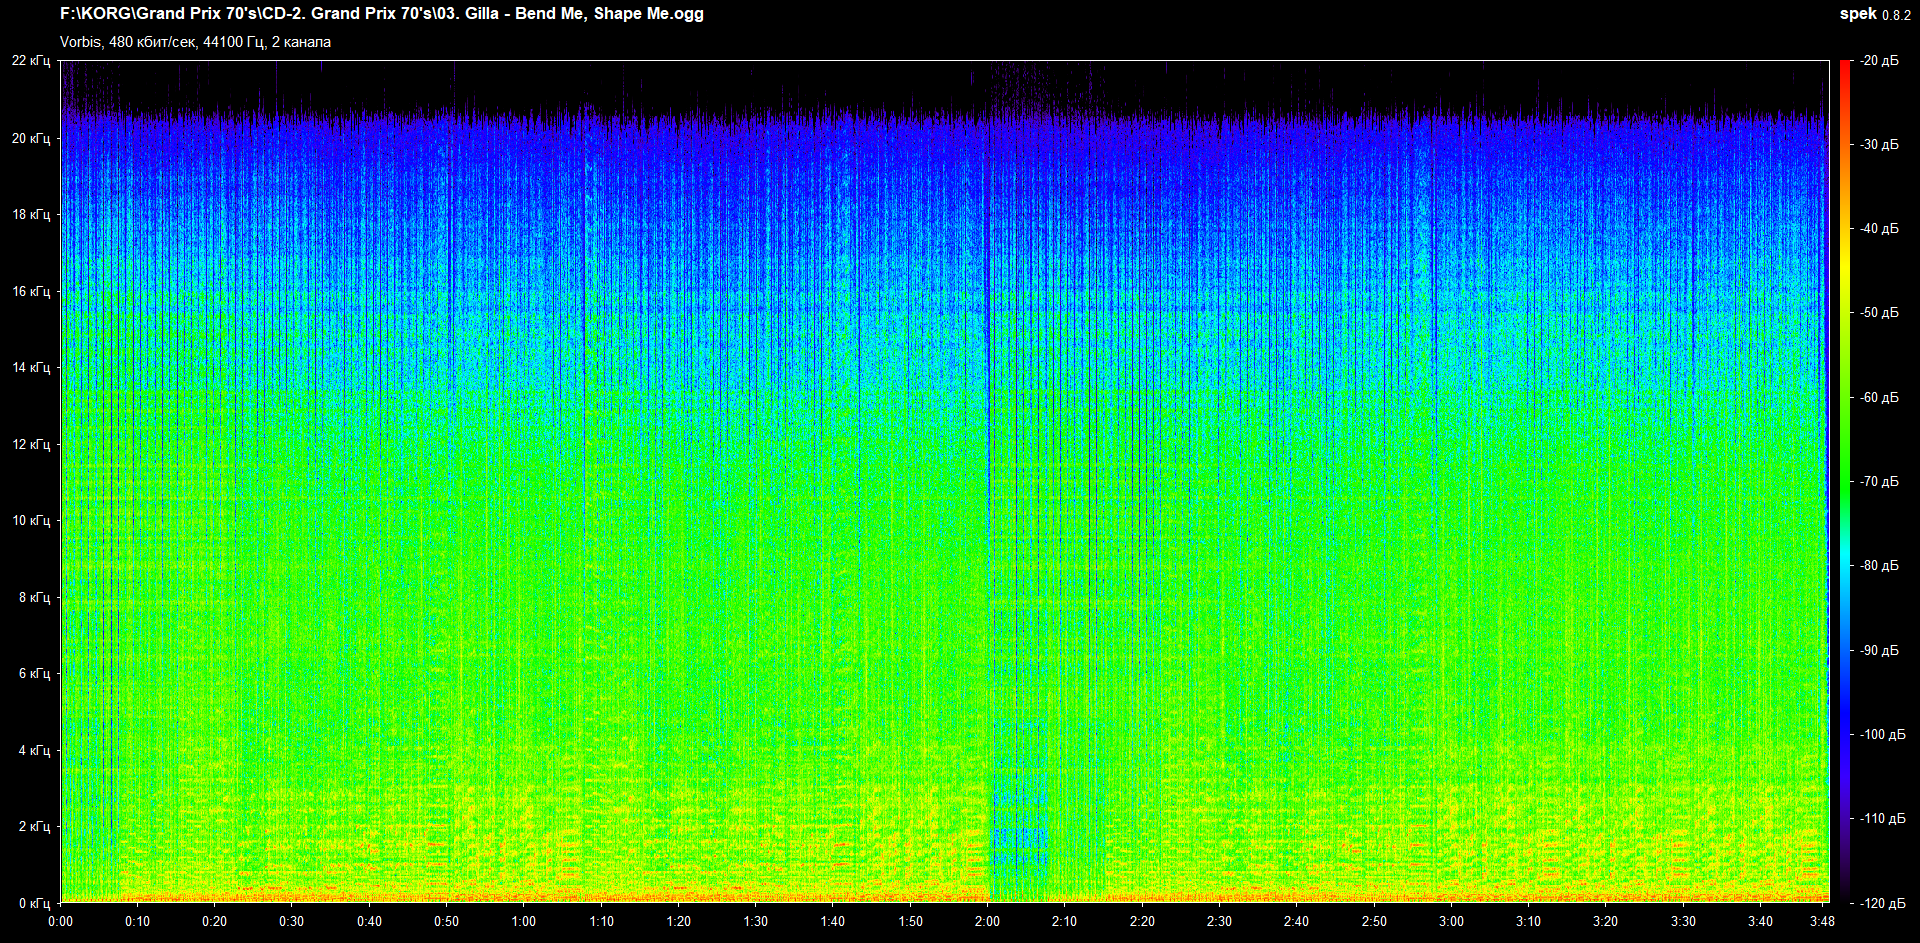Screen dimensions: 1920x943
Task: Pick the 3:00 marker on the timeline
Action: coord(1451,921)
